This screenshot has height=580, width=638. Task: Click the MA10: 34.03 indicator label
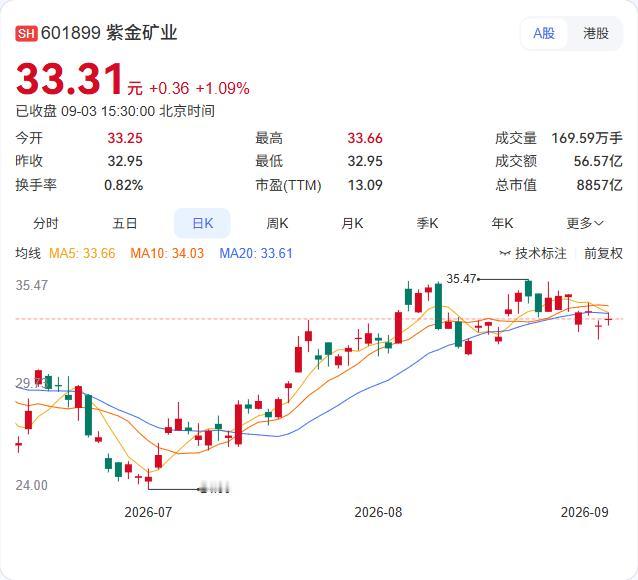click(x=167, y=253)
